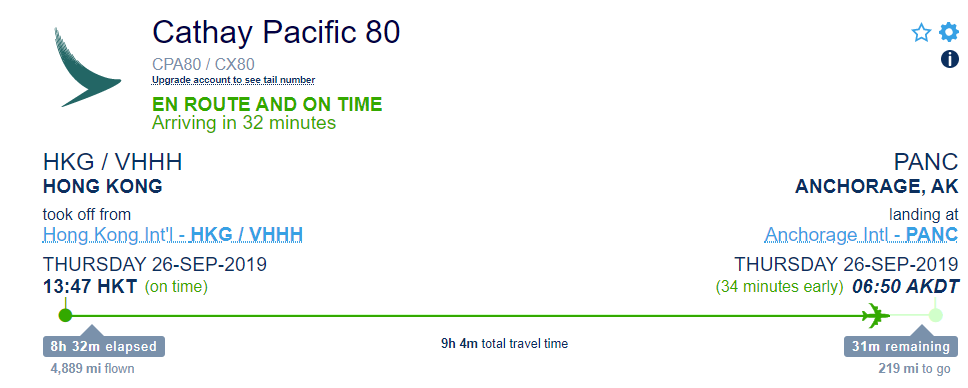The width and height of the screenshot is (968, 388).
Task: Click the green departure dot
Action: coord(65,315)
